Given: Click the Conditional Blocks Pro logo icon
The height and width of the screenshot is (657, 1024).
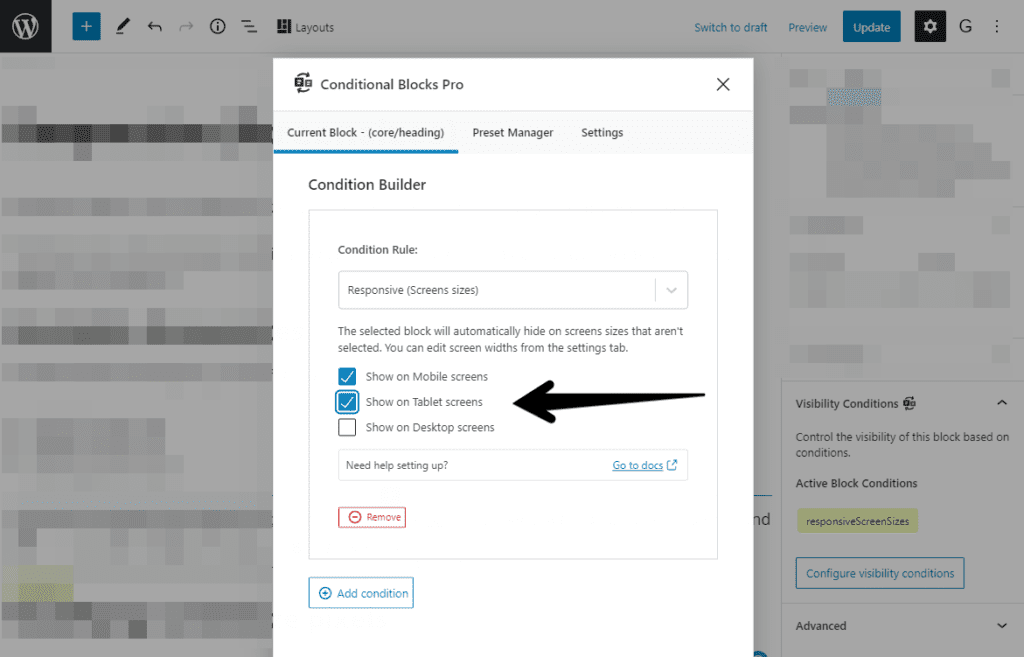Looking at the screenshot, I should pos(303,83).
